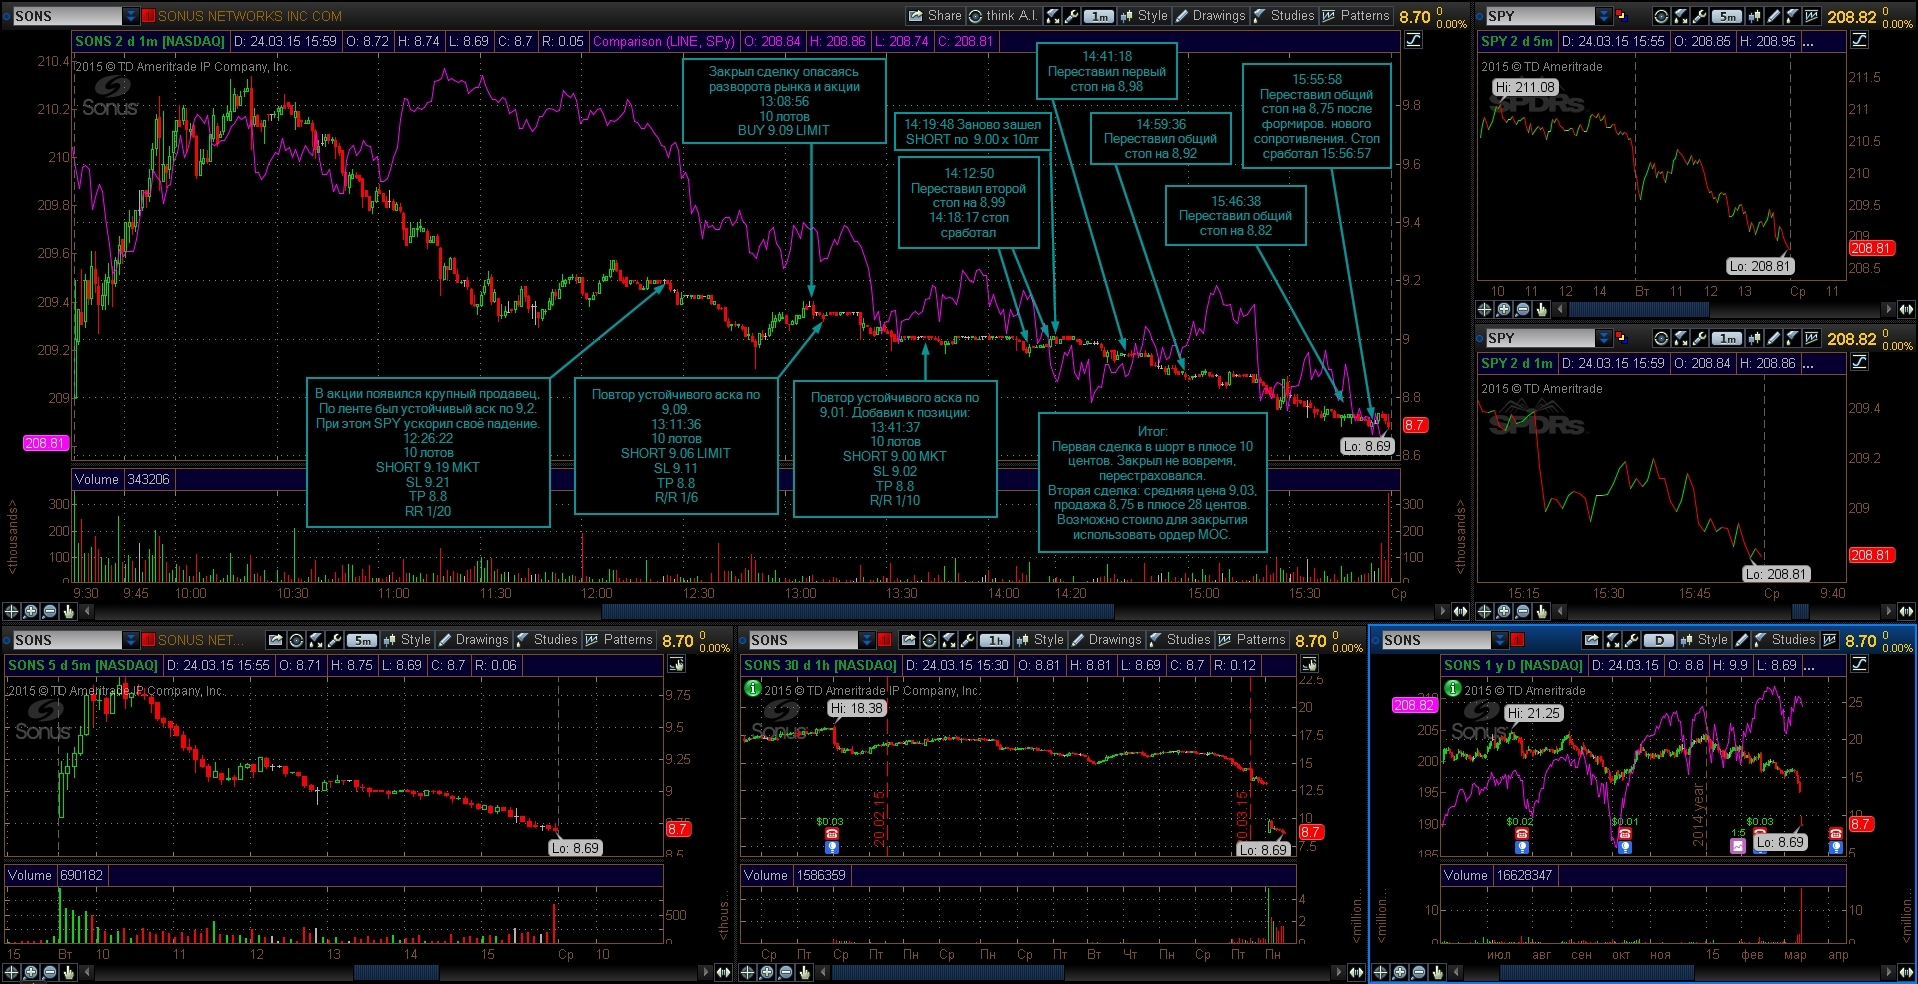This screenshot has width=1918, height=984.
Task: Click pointer-chart icon beside SONS 30 d 1h header
Action: tap(1309, 665)
